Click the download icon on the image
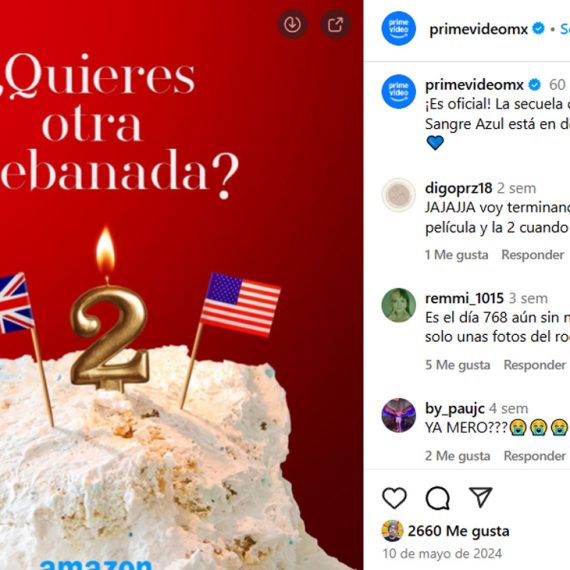Image resolution: width=570 pixels, height=570 pixels. (x=292, y=25)
